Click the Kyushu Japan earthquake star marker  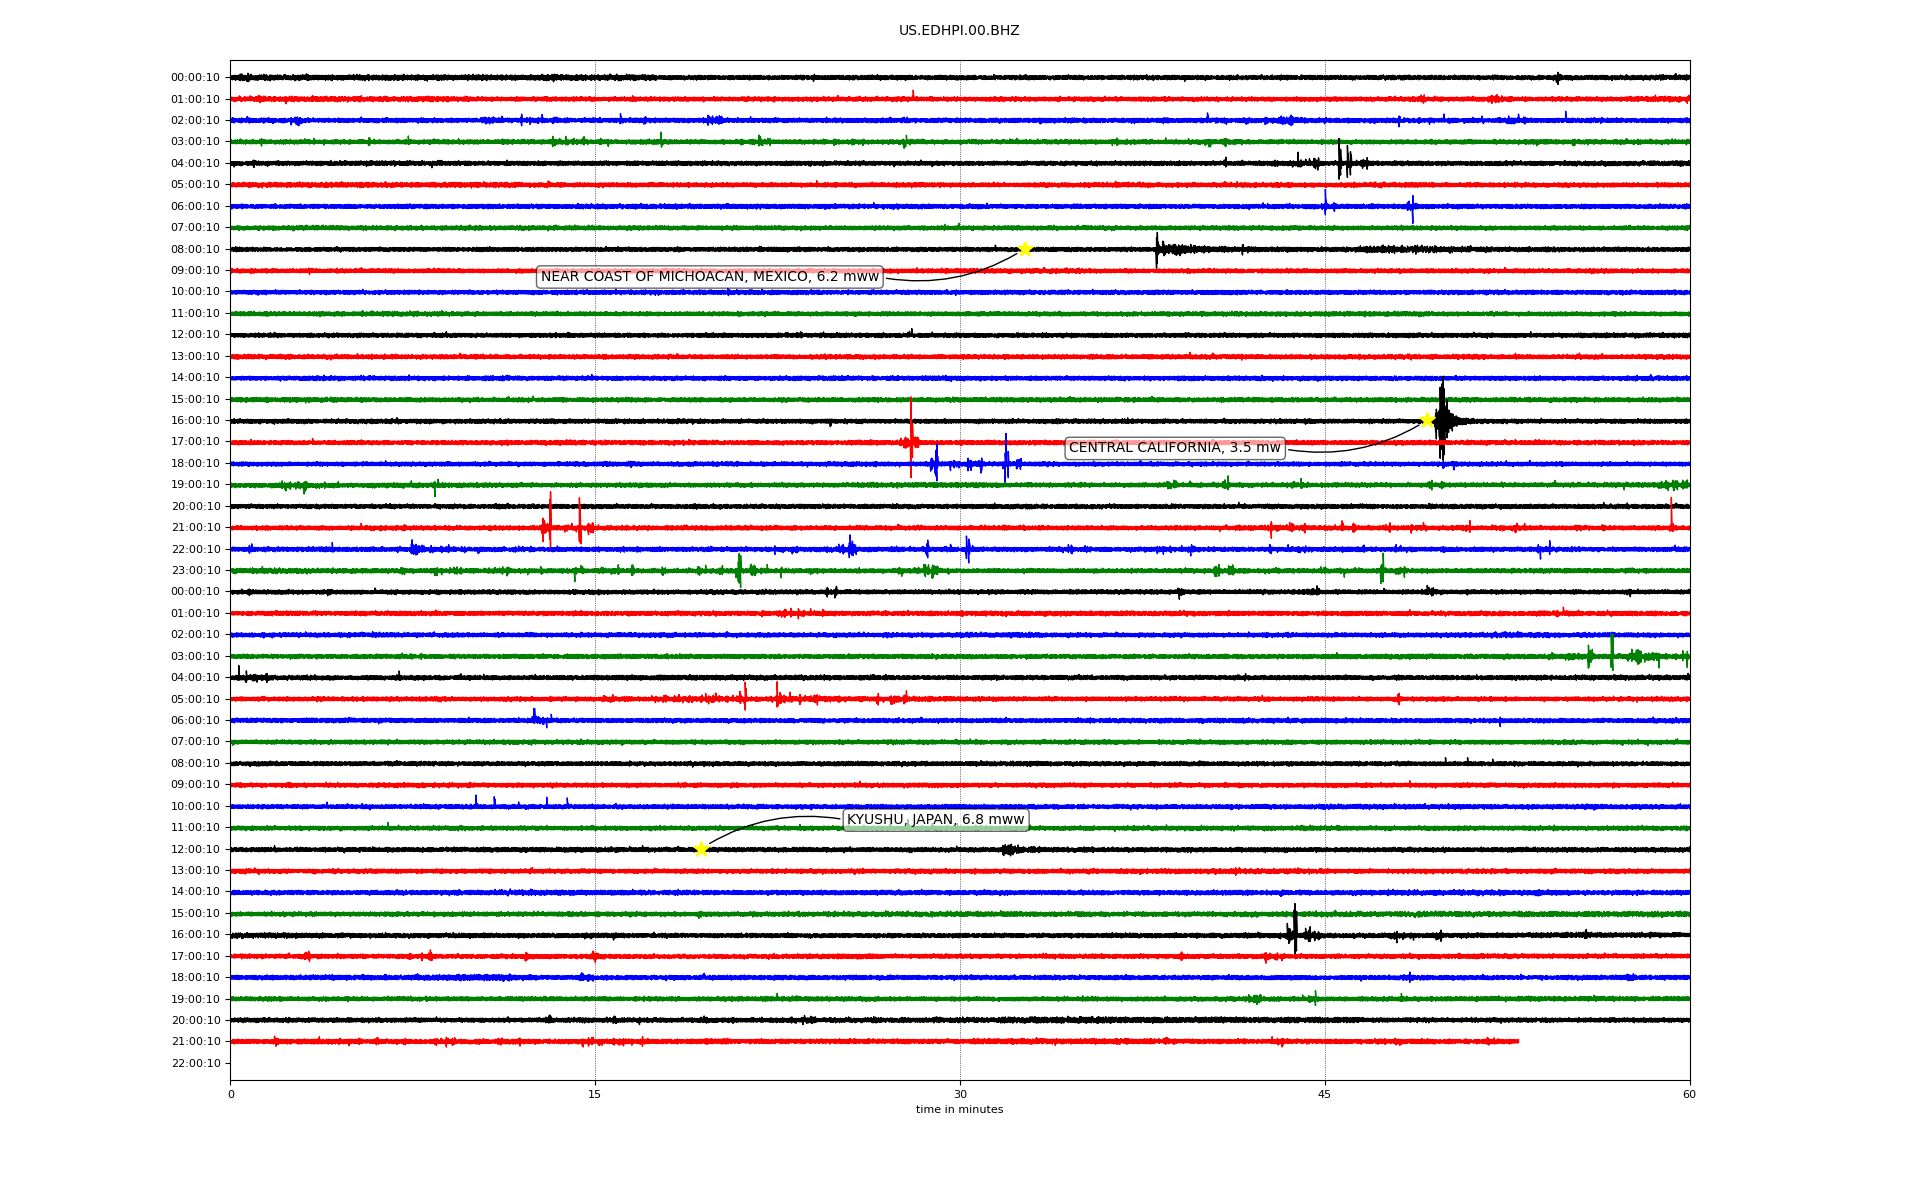pos(701,849)
